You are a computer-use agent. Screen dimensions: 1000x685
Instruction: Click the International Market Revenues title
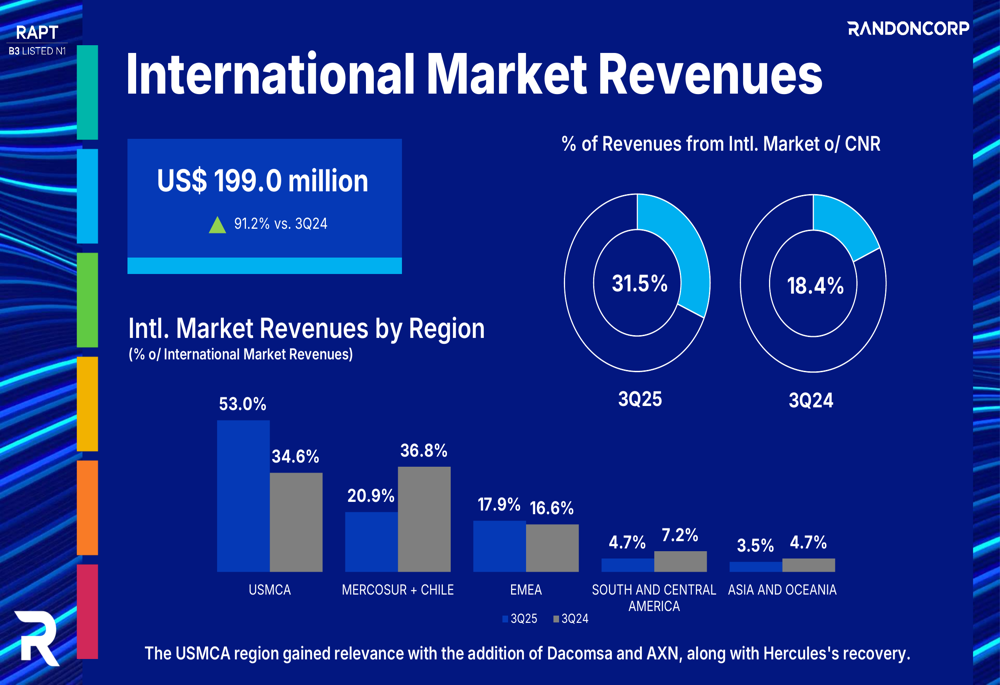tap(474, 75)
